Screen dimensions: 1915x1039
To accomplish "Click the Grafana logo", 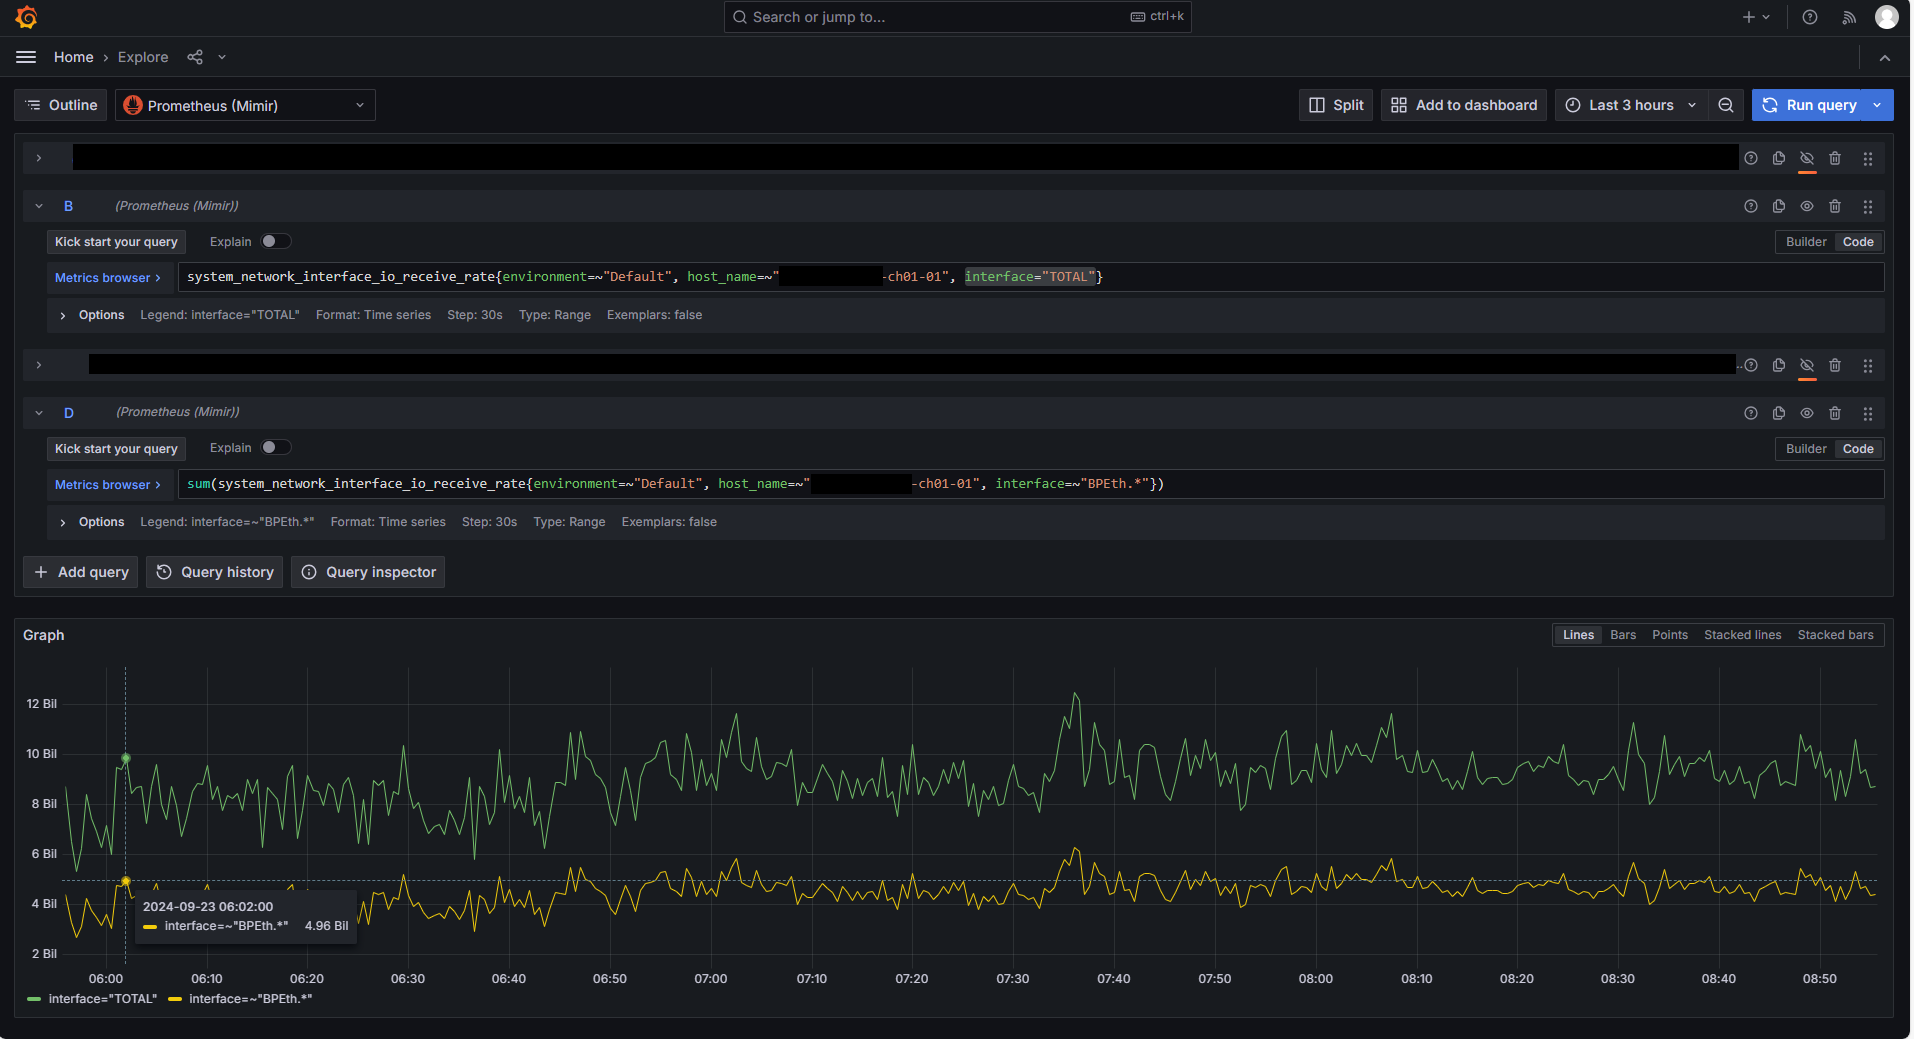I will pyautogui.click(x=27, y=17).
